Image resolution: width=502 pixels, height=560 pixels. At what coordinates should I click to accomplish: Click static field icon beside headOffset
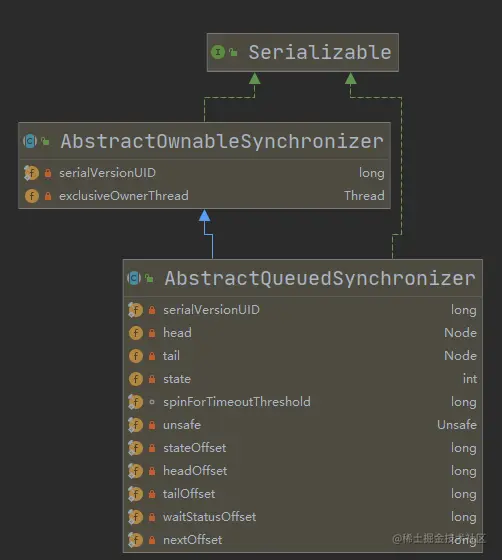coord(136,471)
